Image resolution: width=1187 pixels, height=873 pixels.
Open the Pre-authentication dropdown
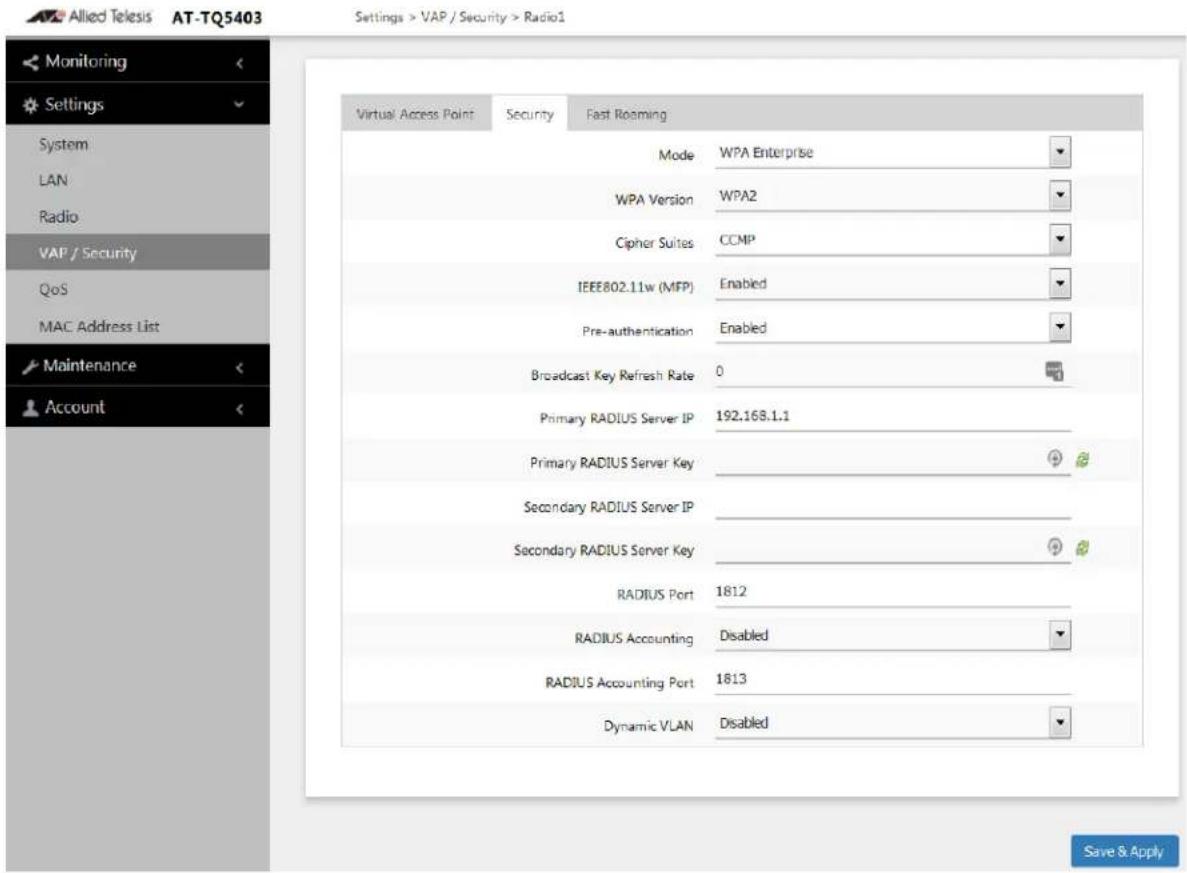pyautogui.click(x=893, y=328)
